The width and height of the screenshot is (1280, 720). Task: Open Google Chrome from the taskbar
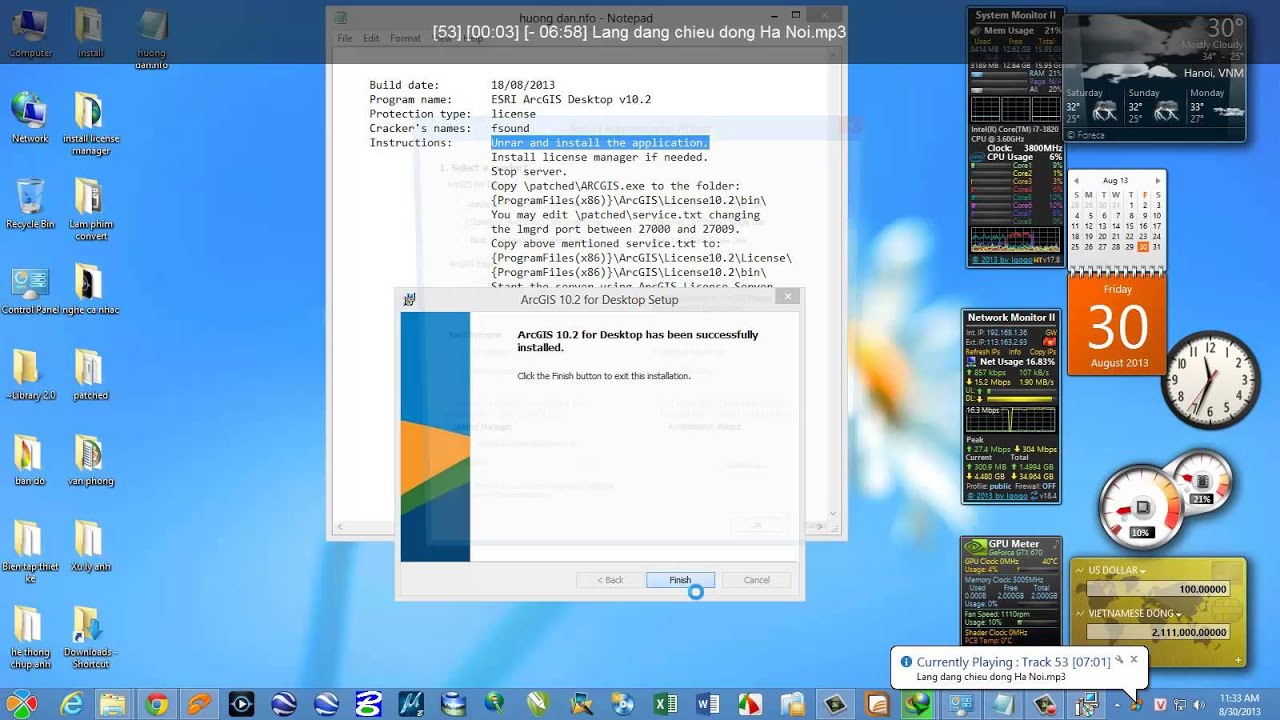pyautogui.click(x=156, y=704)
